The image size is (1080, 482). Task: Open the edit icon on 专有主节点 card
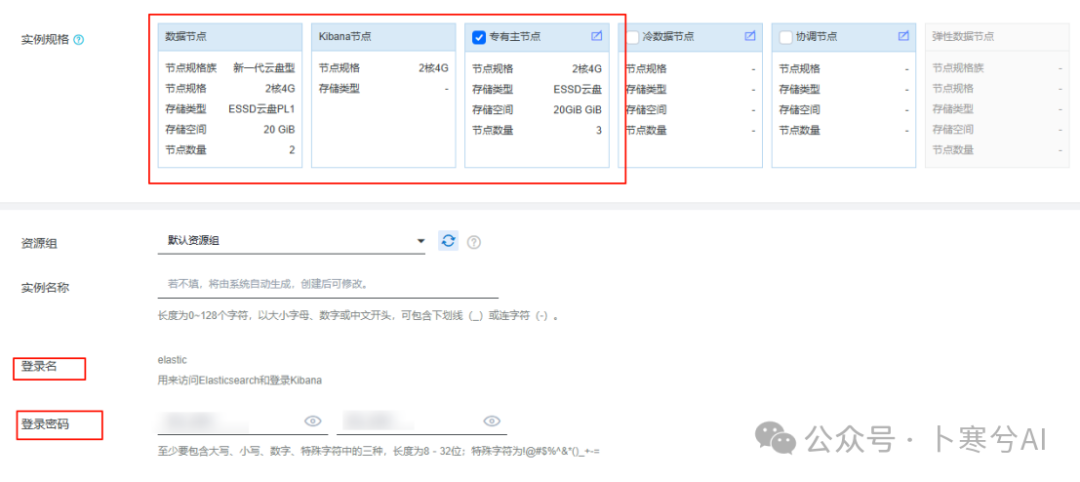click(x=596, y=36)
